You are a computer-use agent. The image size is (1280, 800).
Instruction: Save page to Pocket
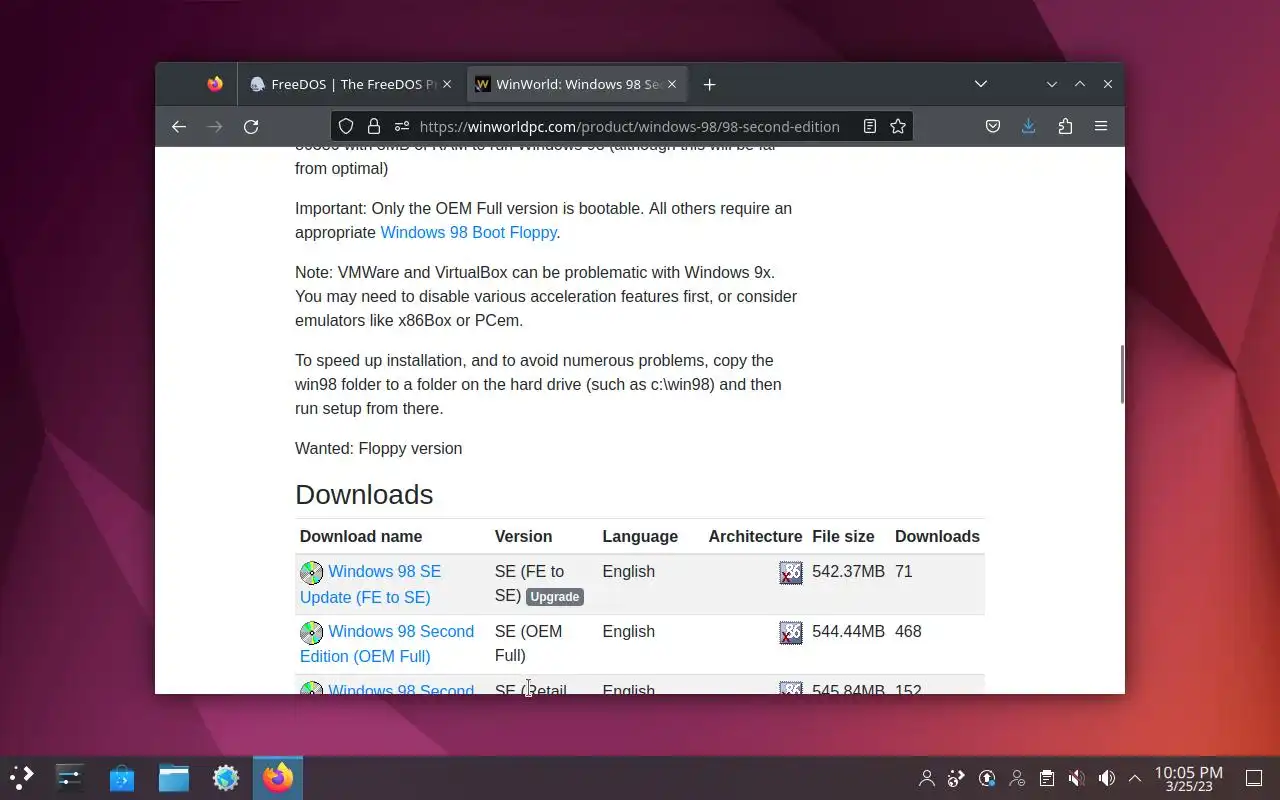tap(993, 126)
